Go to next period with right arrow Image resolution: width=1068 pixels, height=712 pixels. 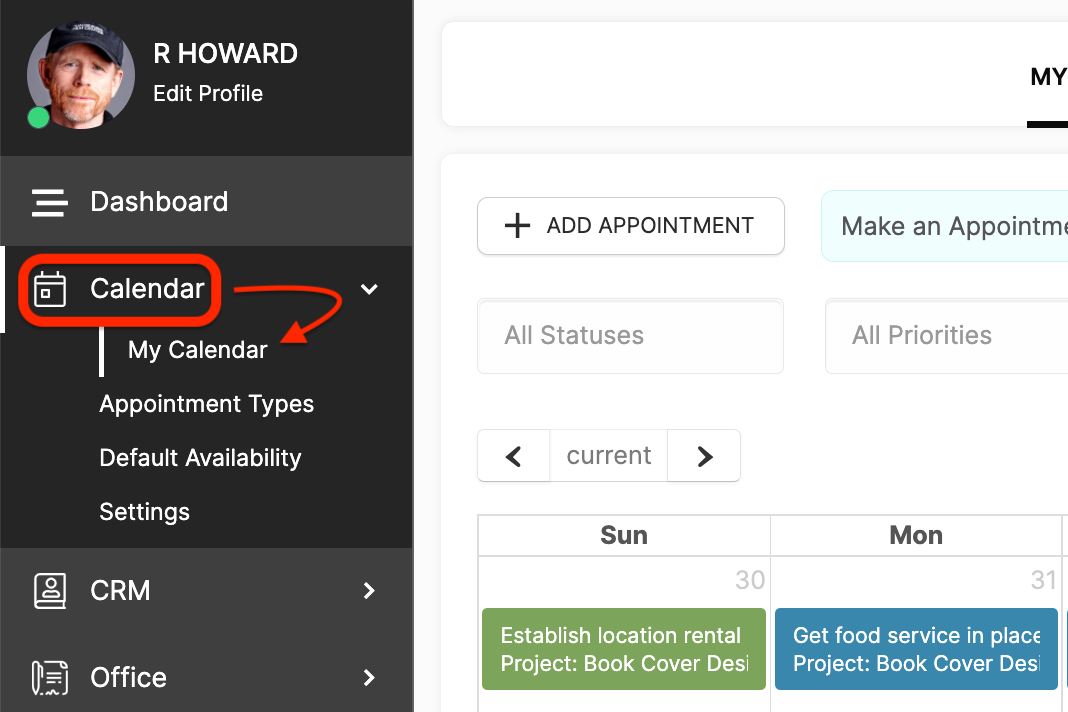[704, 456]
